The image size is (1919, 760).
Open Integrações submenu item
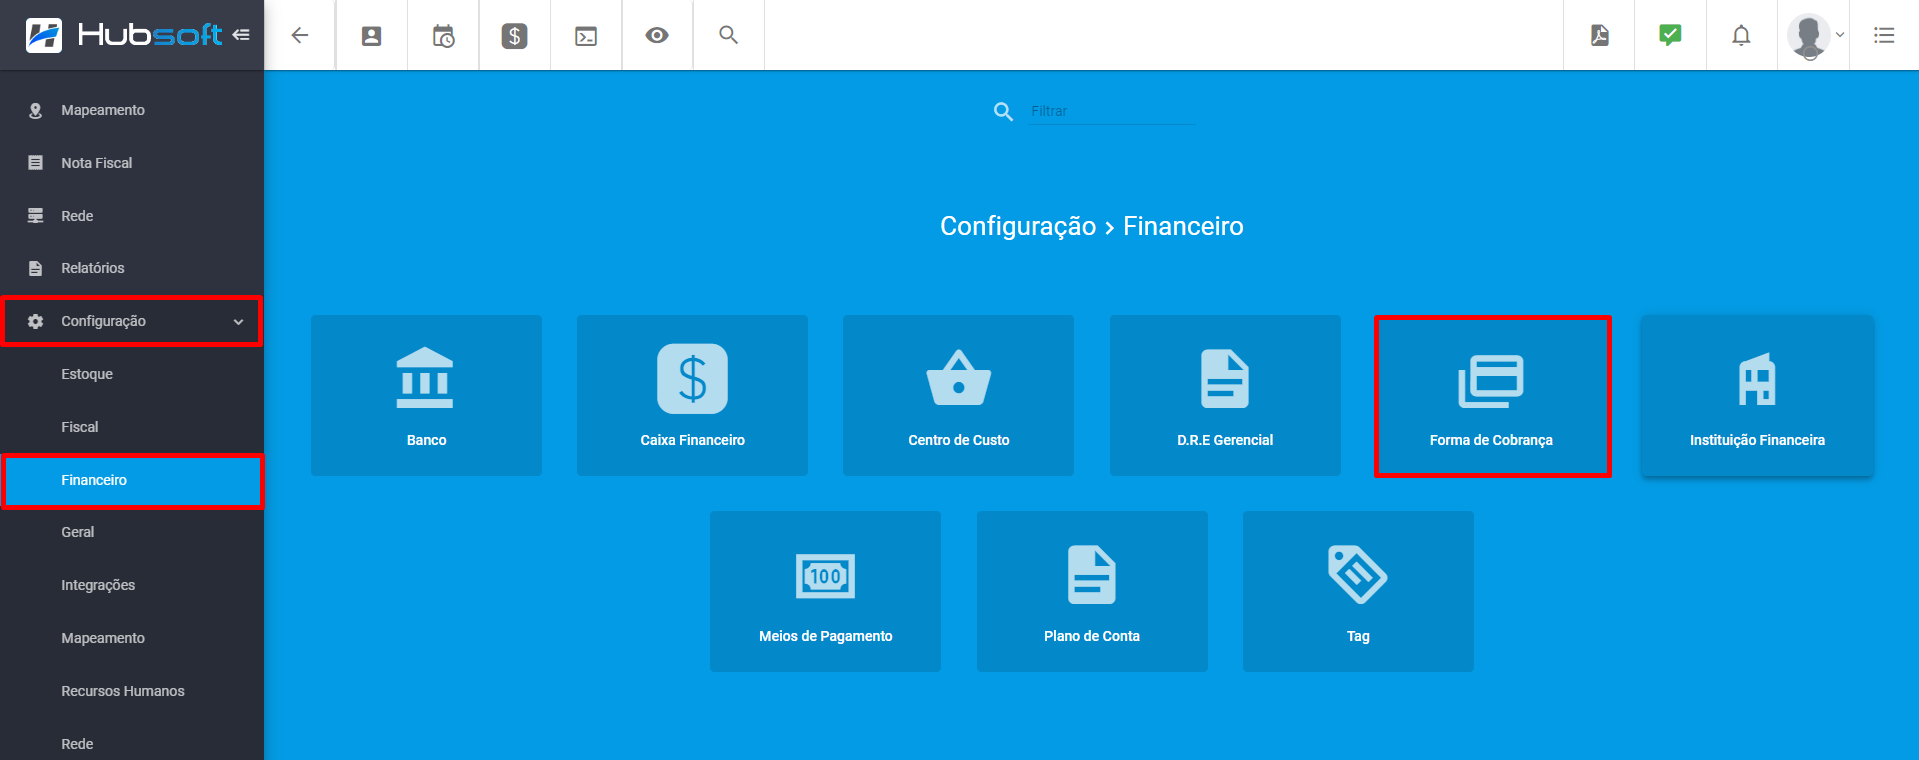coord(132,585)
